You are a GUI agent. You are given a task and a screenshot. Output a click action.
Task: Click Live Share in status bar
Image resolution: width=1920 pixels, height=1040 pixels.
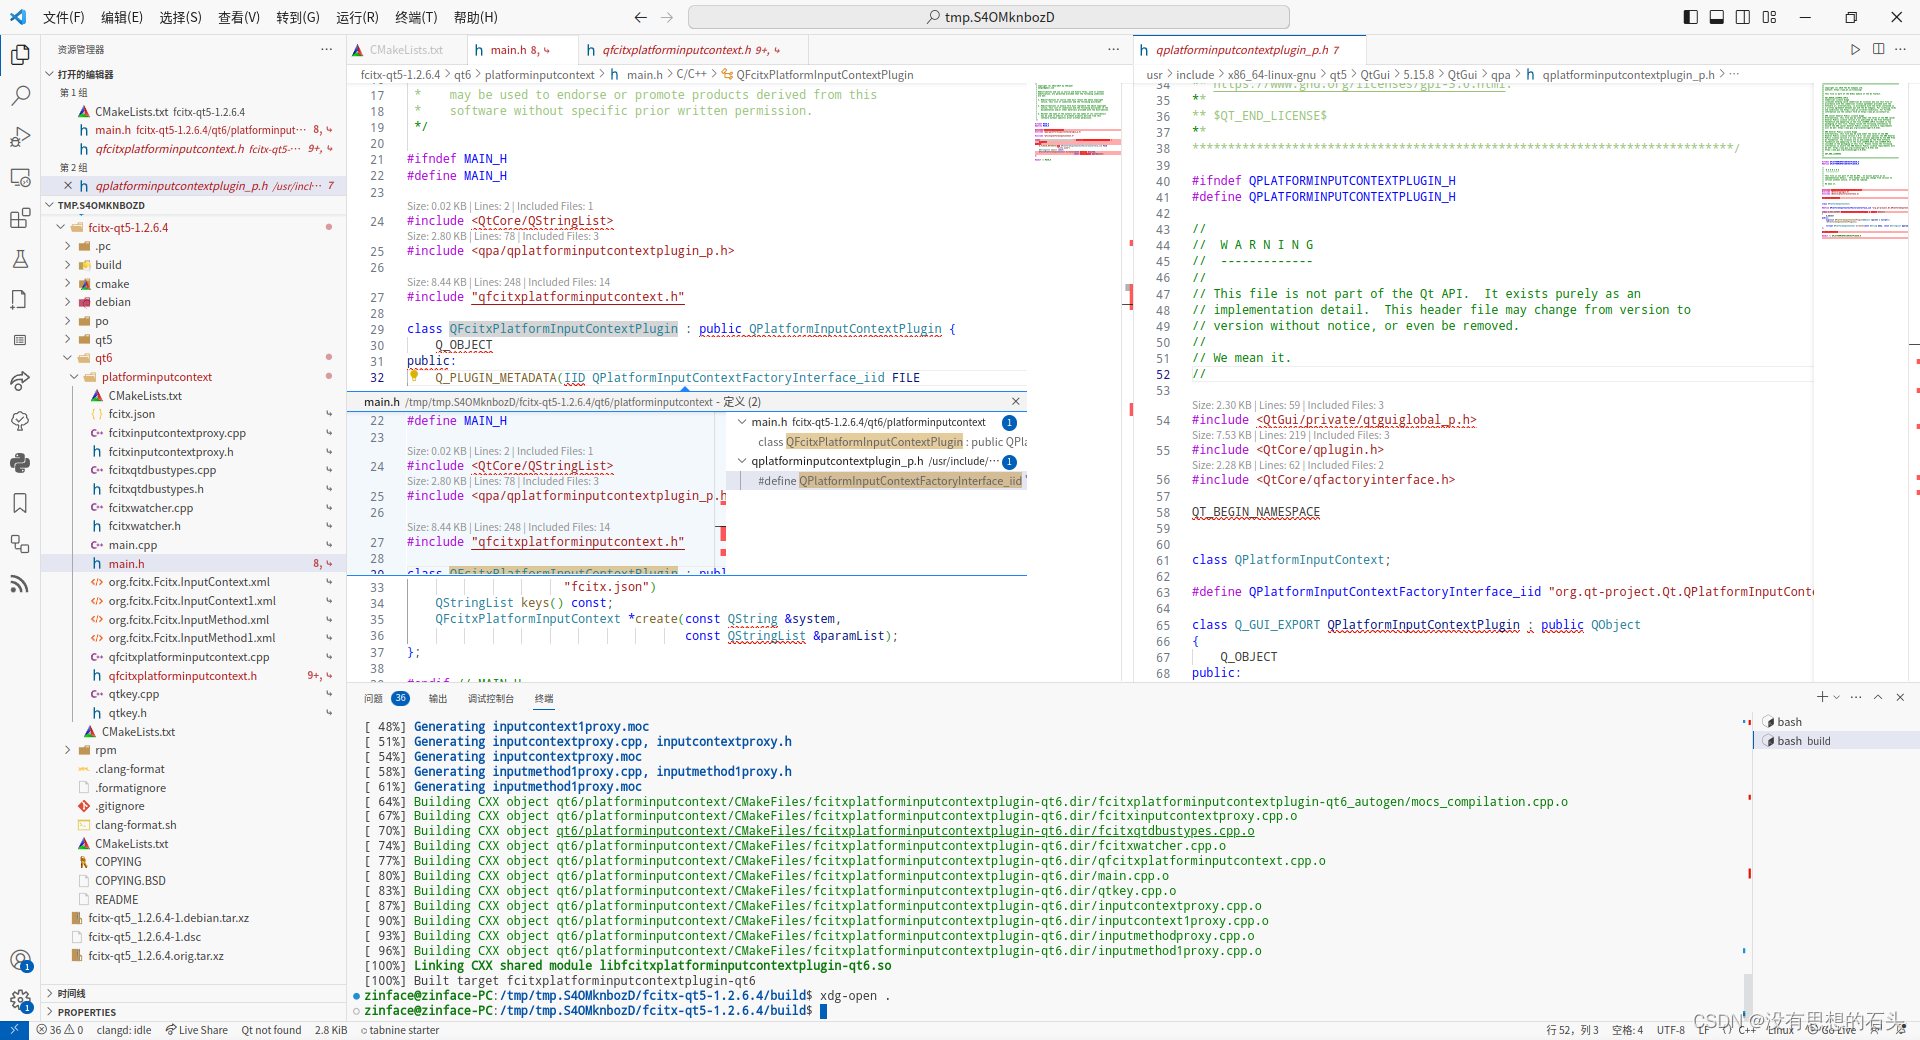point(197,1030)
